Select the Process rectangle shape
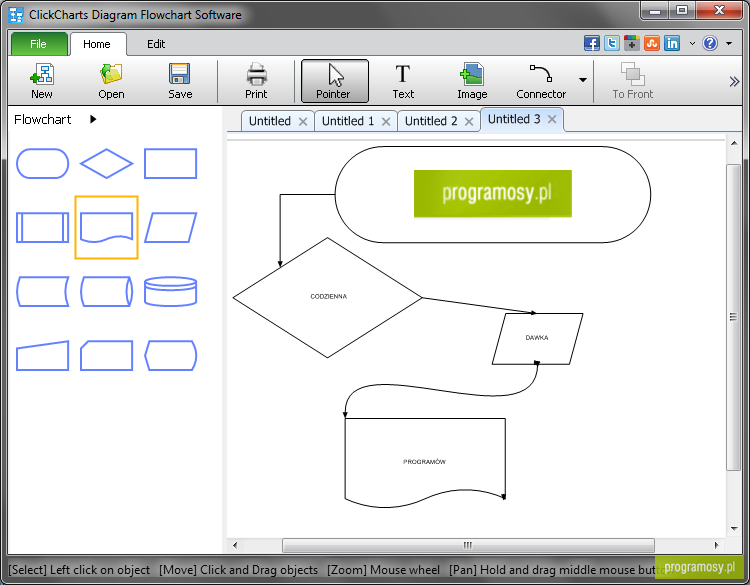This screenshot has height=585, width=750. [x=170, y=164]
